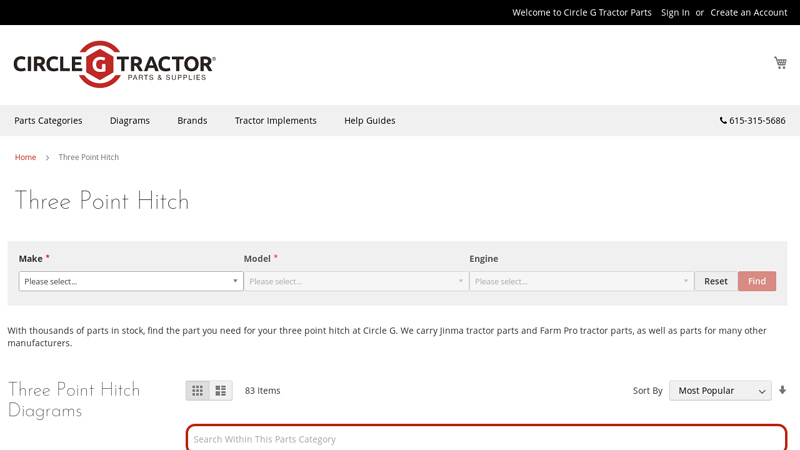Expand the Make dropdown

[x=131, y=282]
